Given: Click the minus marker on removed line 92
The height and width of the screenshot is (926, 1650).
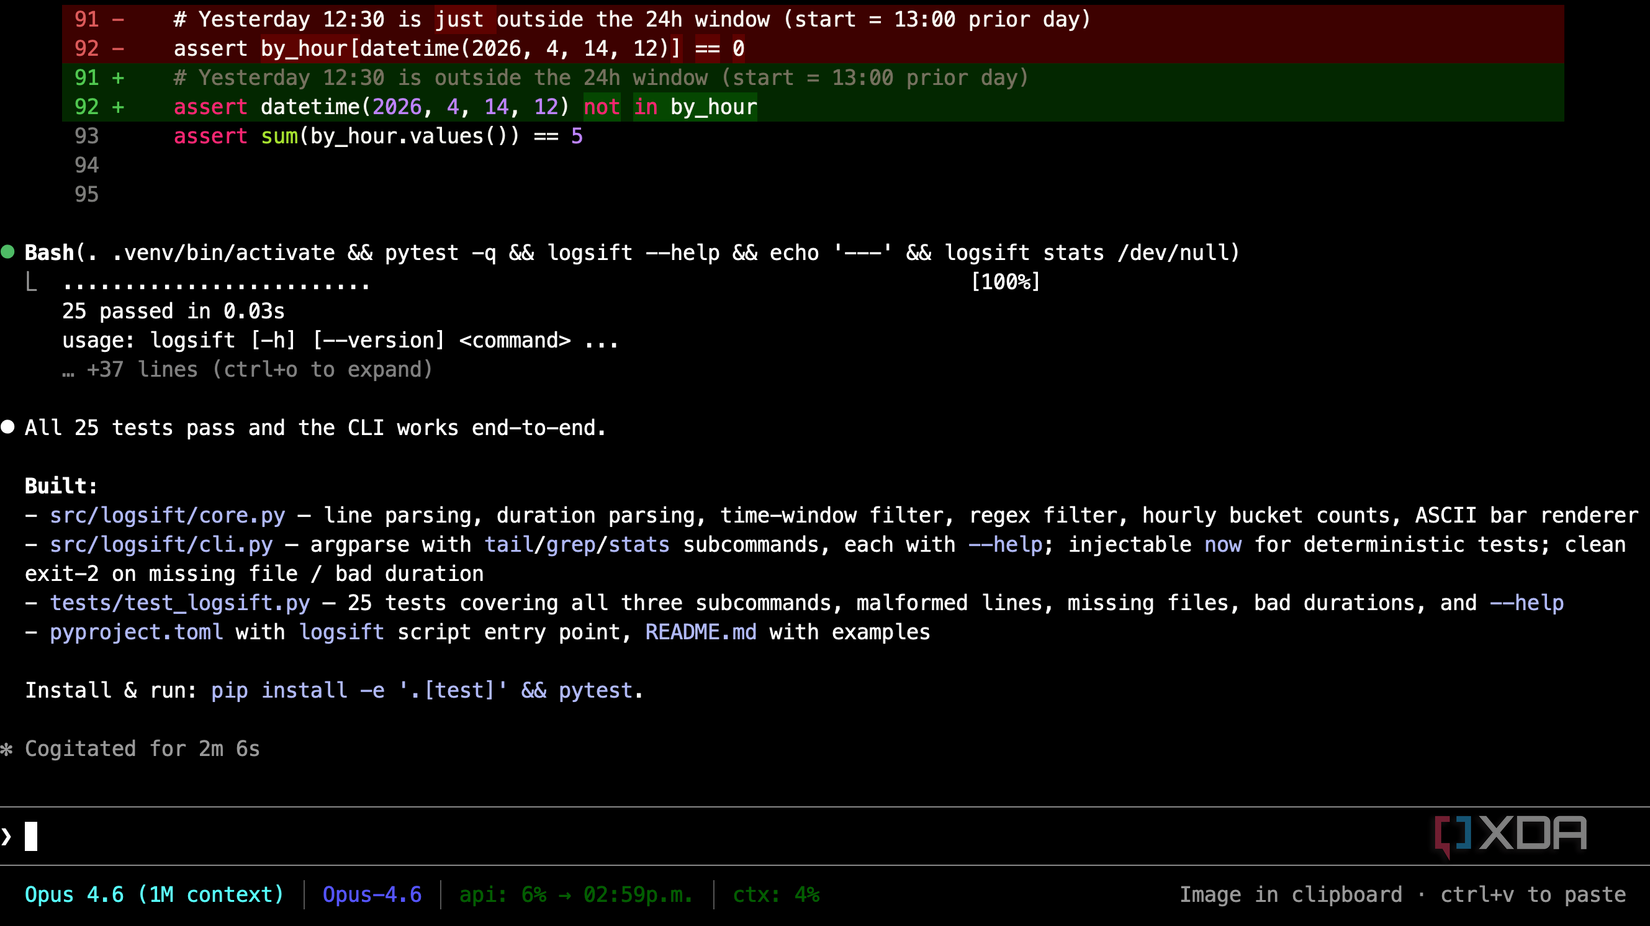Looking at the screenshot, I should click(118, 49).
